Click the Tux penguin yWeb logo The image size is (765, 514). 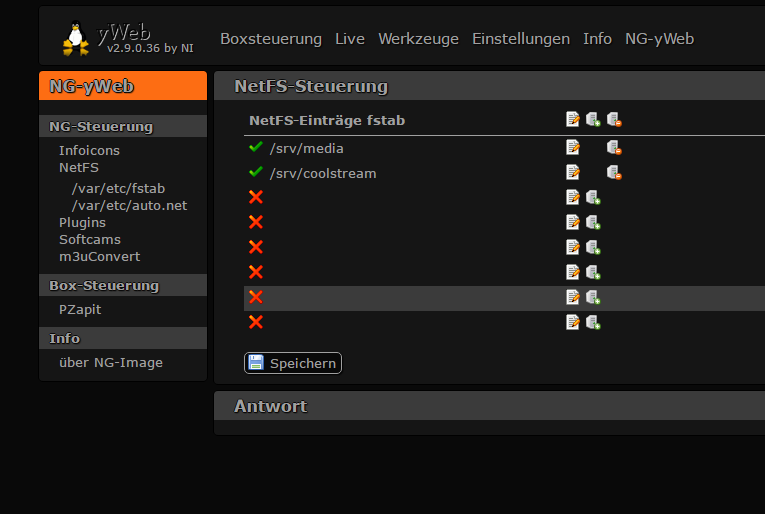[x=76, y=38]
